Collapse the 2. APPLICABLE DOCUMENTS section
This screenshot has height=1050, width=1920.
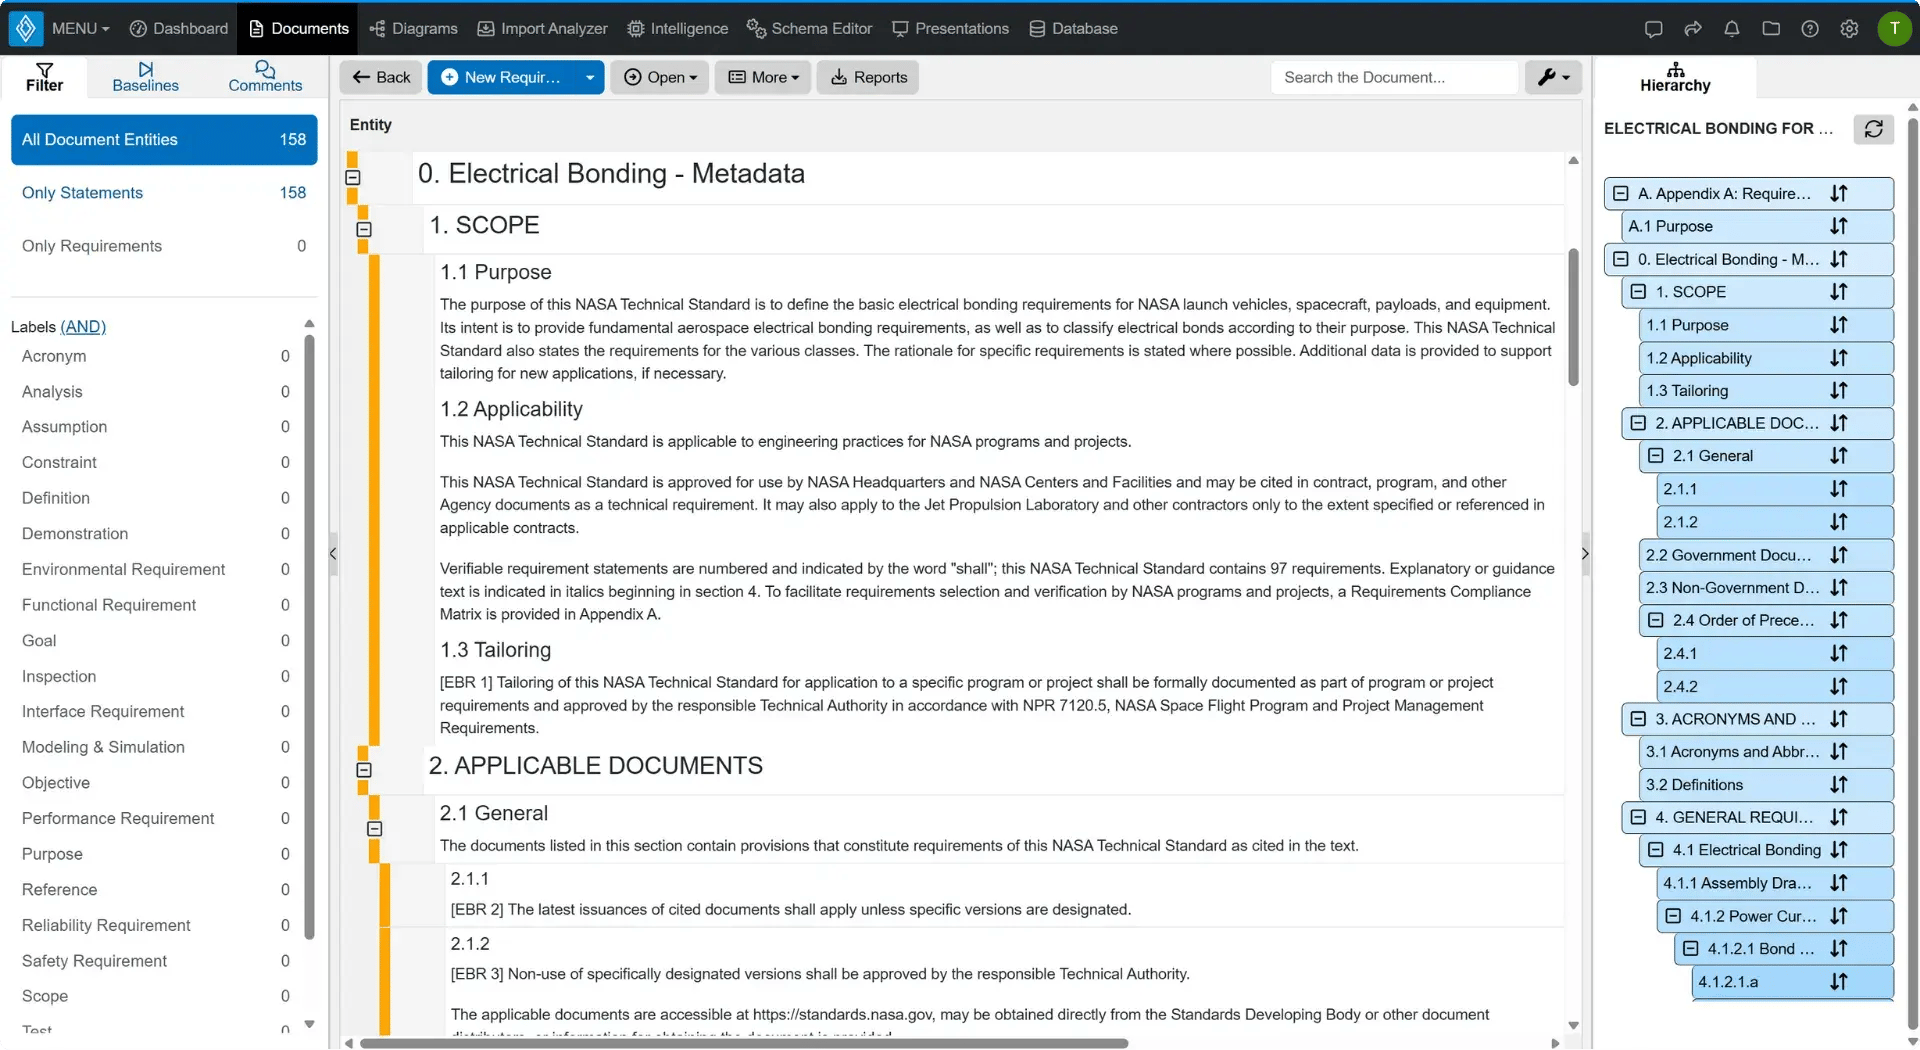(364, 770)
